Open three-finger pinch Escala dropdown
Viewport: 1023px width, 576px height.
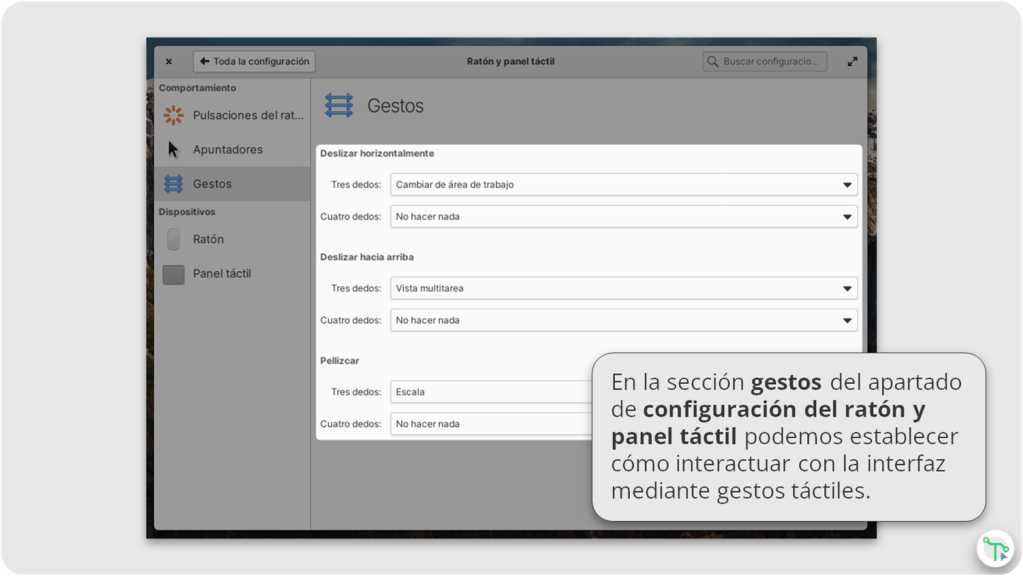point(490,392)
